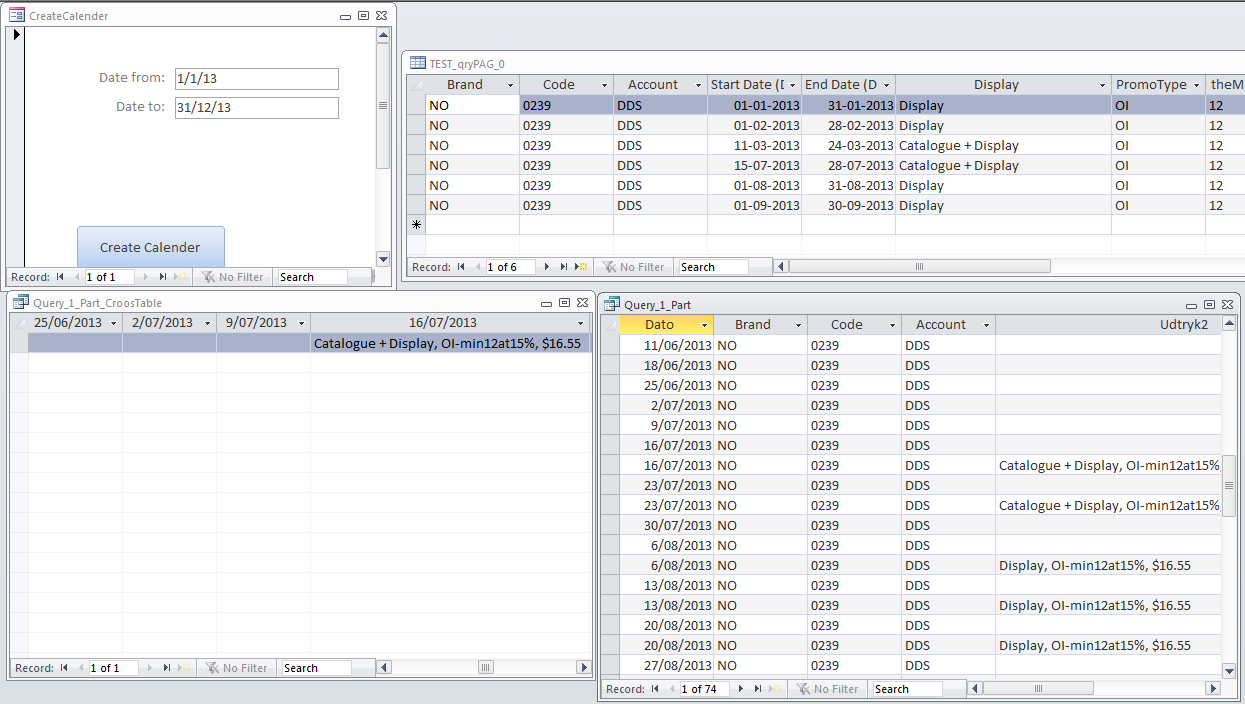Expand the 16/07/2013 column dropdown arrow

click(581, 324)
